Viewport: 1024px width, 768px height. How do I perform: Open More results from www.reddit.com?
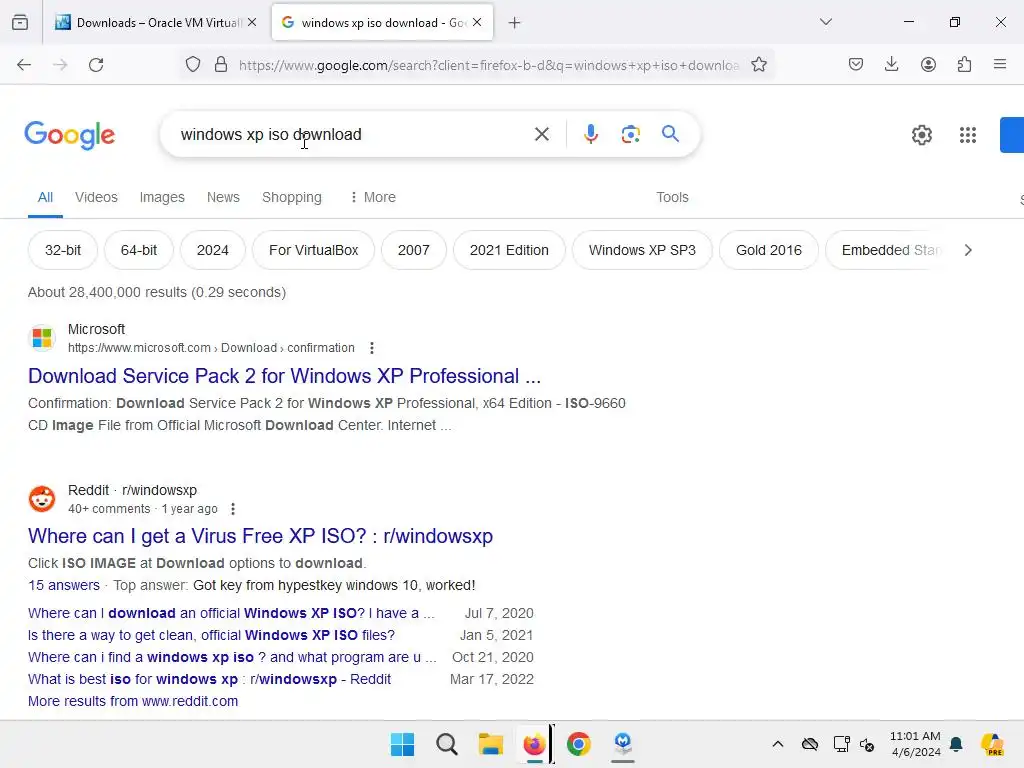pyautogui.click(x=133, y=701)
